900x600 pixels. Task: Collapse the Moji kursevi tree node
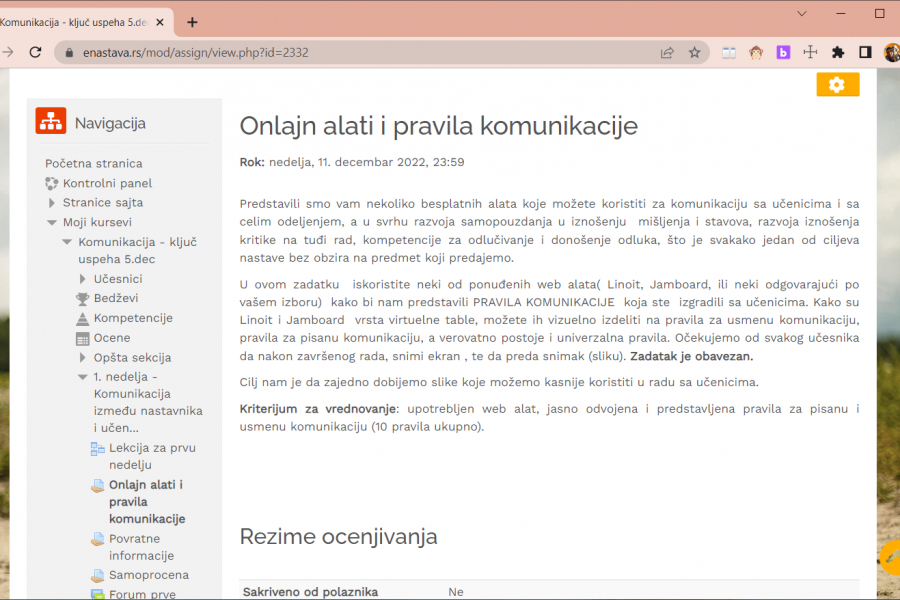point(52,222)
